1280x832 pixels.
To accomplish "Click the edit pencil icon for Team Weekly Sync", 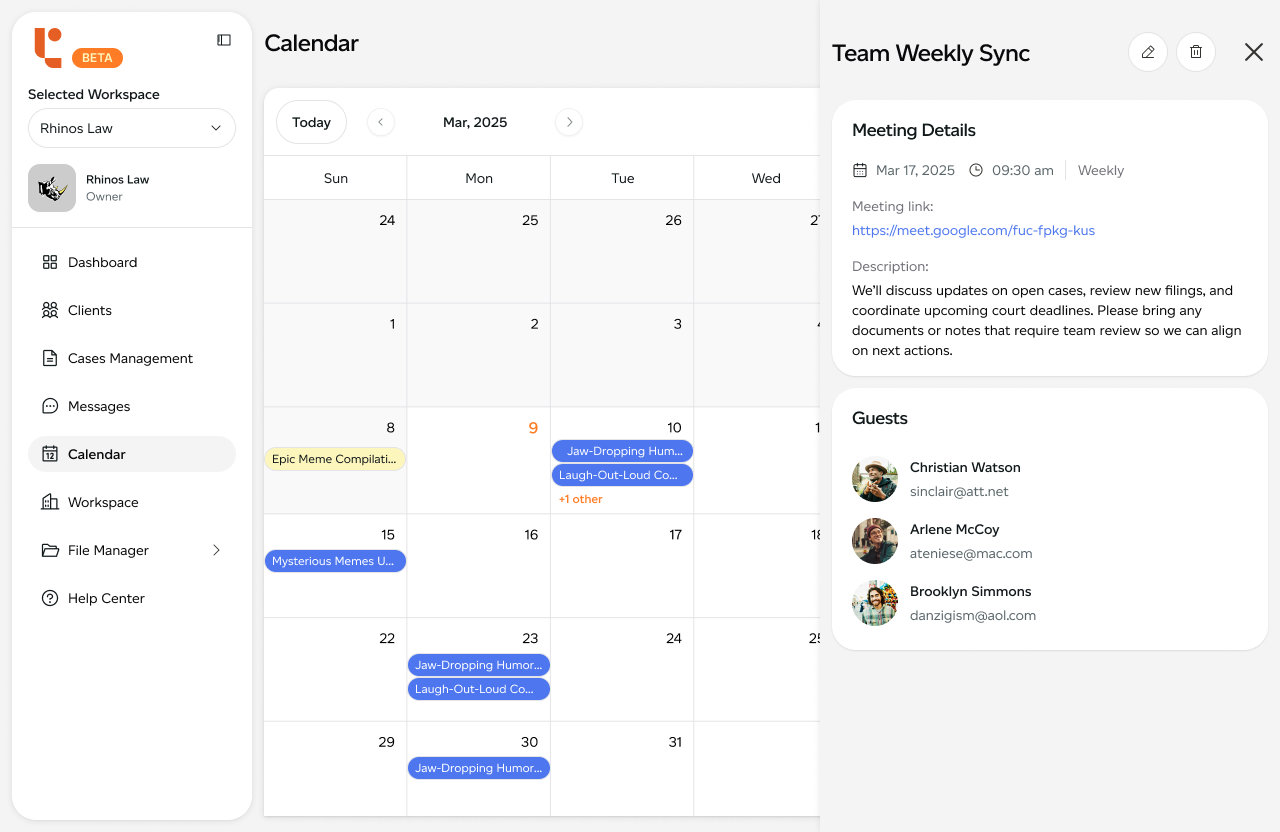I will coord(1147,52).
